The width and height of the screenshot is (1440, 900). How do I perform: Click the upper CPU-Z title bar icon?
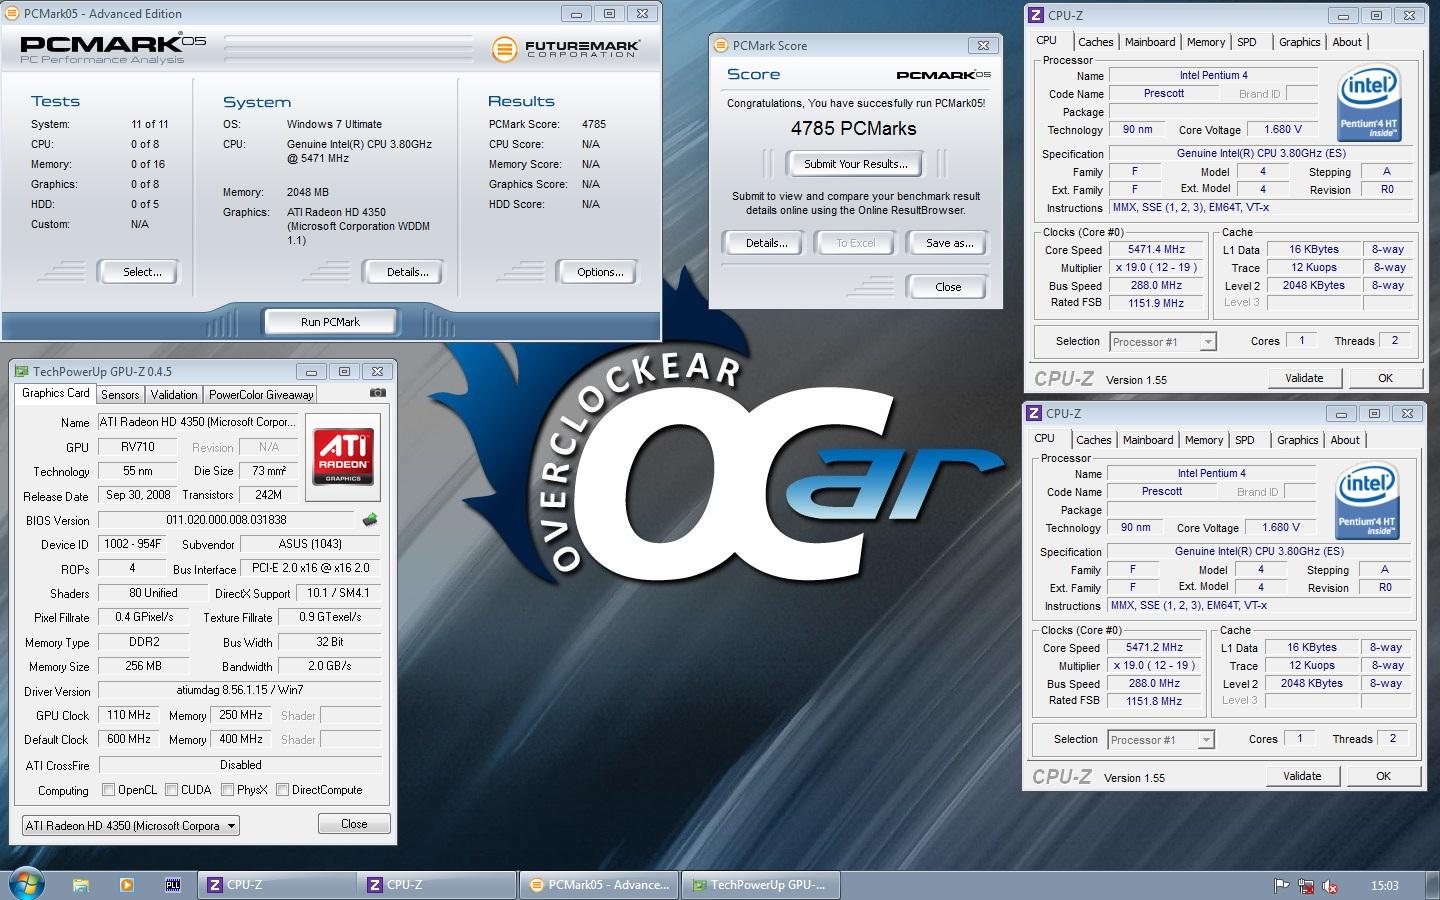click(x=1036, y=16)
